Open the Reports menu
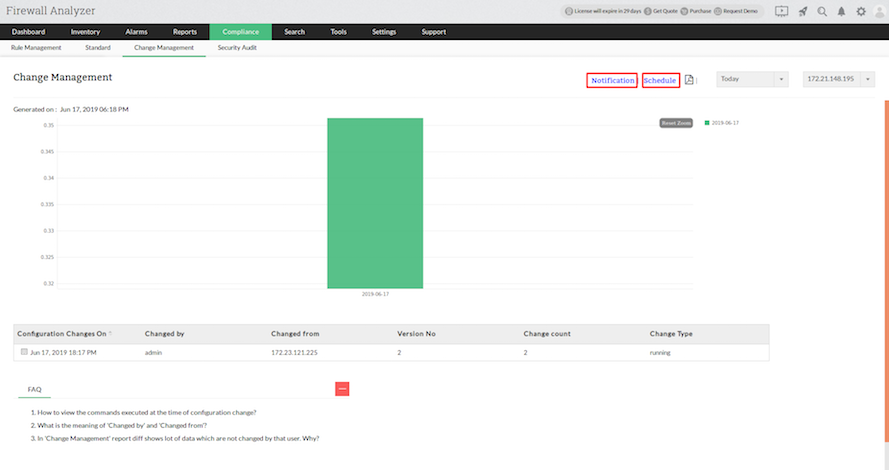889x470 pixels. [x=185, y=32]
